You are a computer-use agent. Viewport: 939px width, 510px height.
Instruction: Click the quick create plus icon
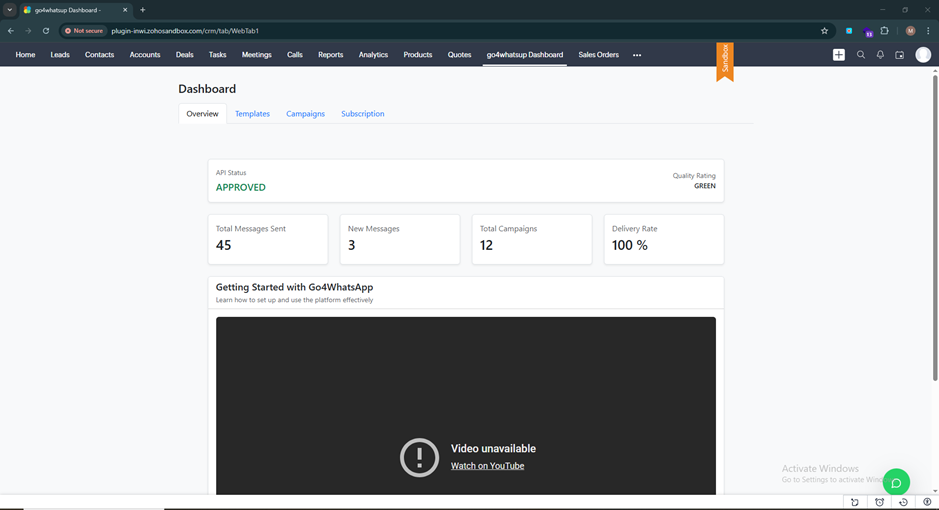tap(838, 55)
